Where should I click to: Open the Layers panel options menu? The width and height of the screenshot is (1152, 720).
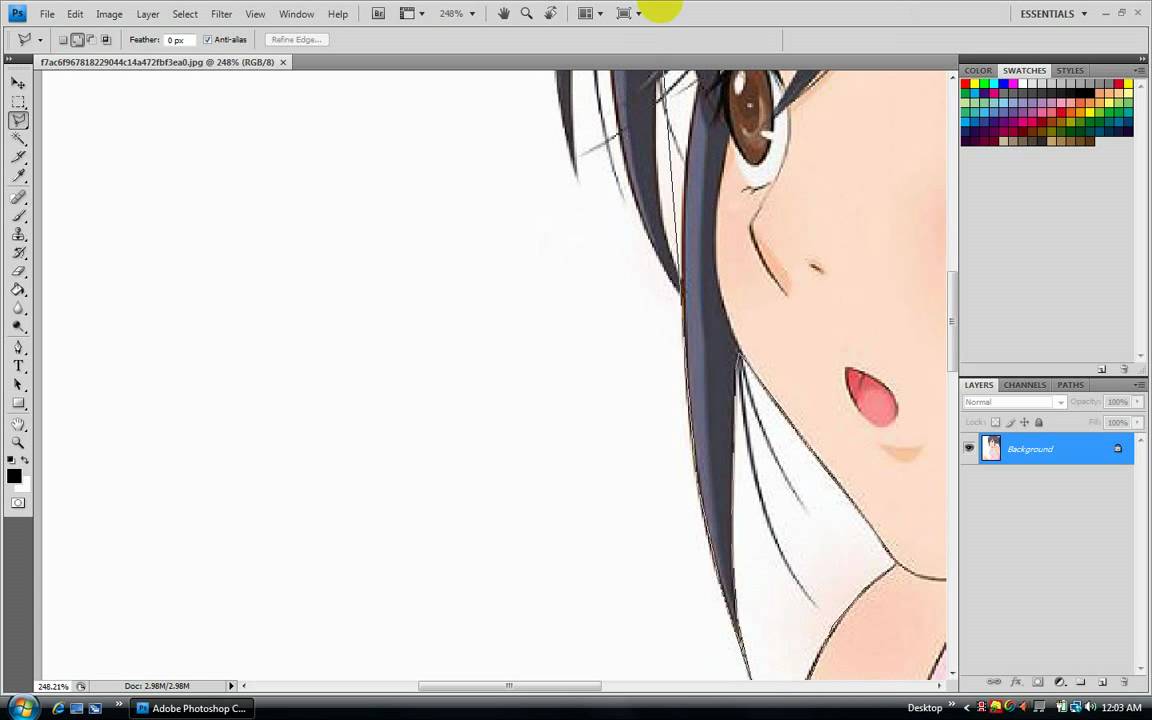point(1139,385)
